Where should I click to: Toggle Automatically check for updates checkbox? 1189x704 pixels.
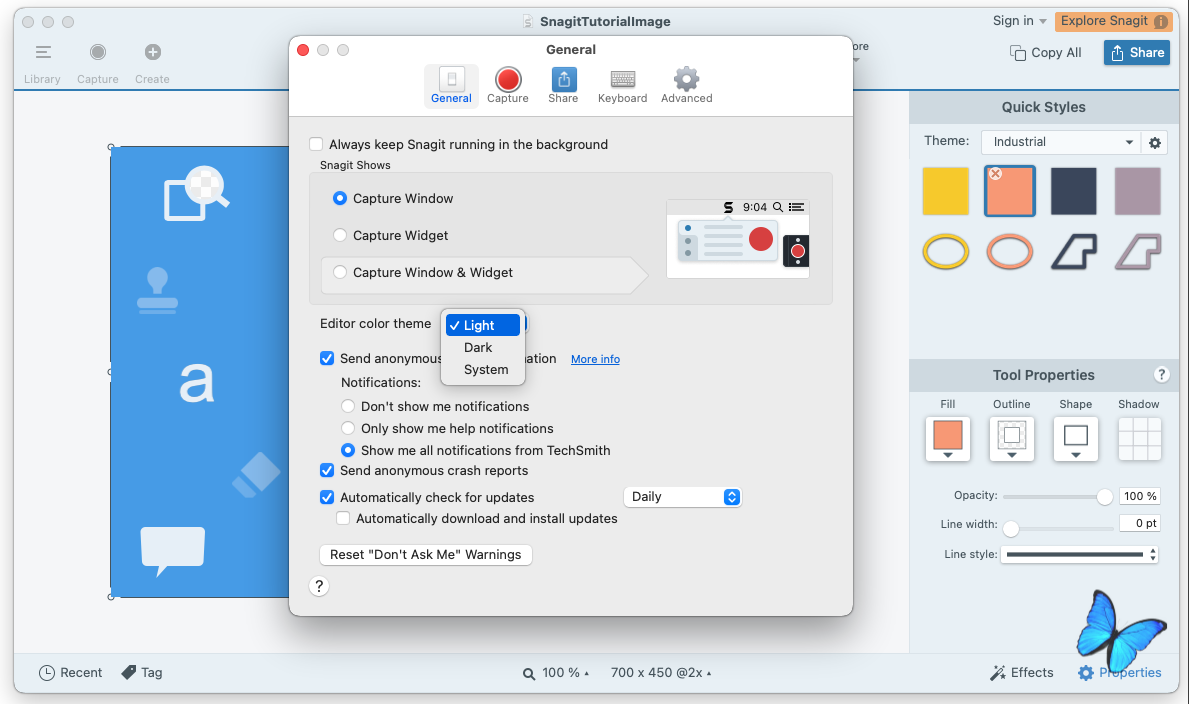[327, 497]
